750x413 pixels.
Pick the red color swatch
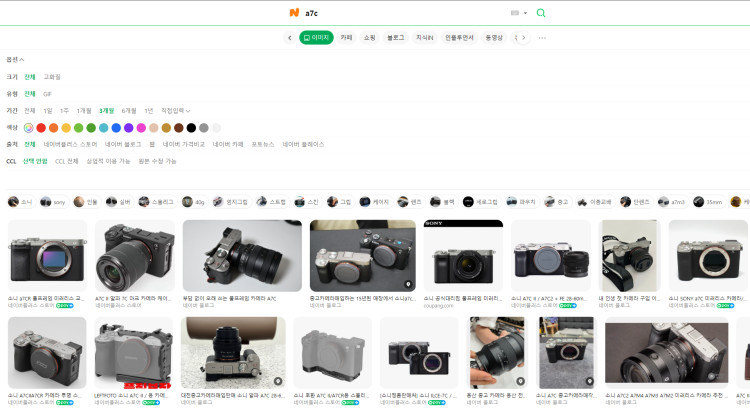pyautogui.click(x=41, y=127)
